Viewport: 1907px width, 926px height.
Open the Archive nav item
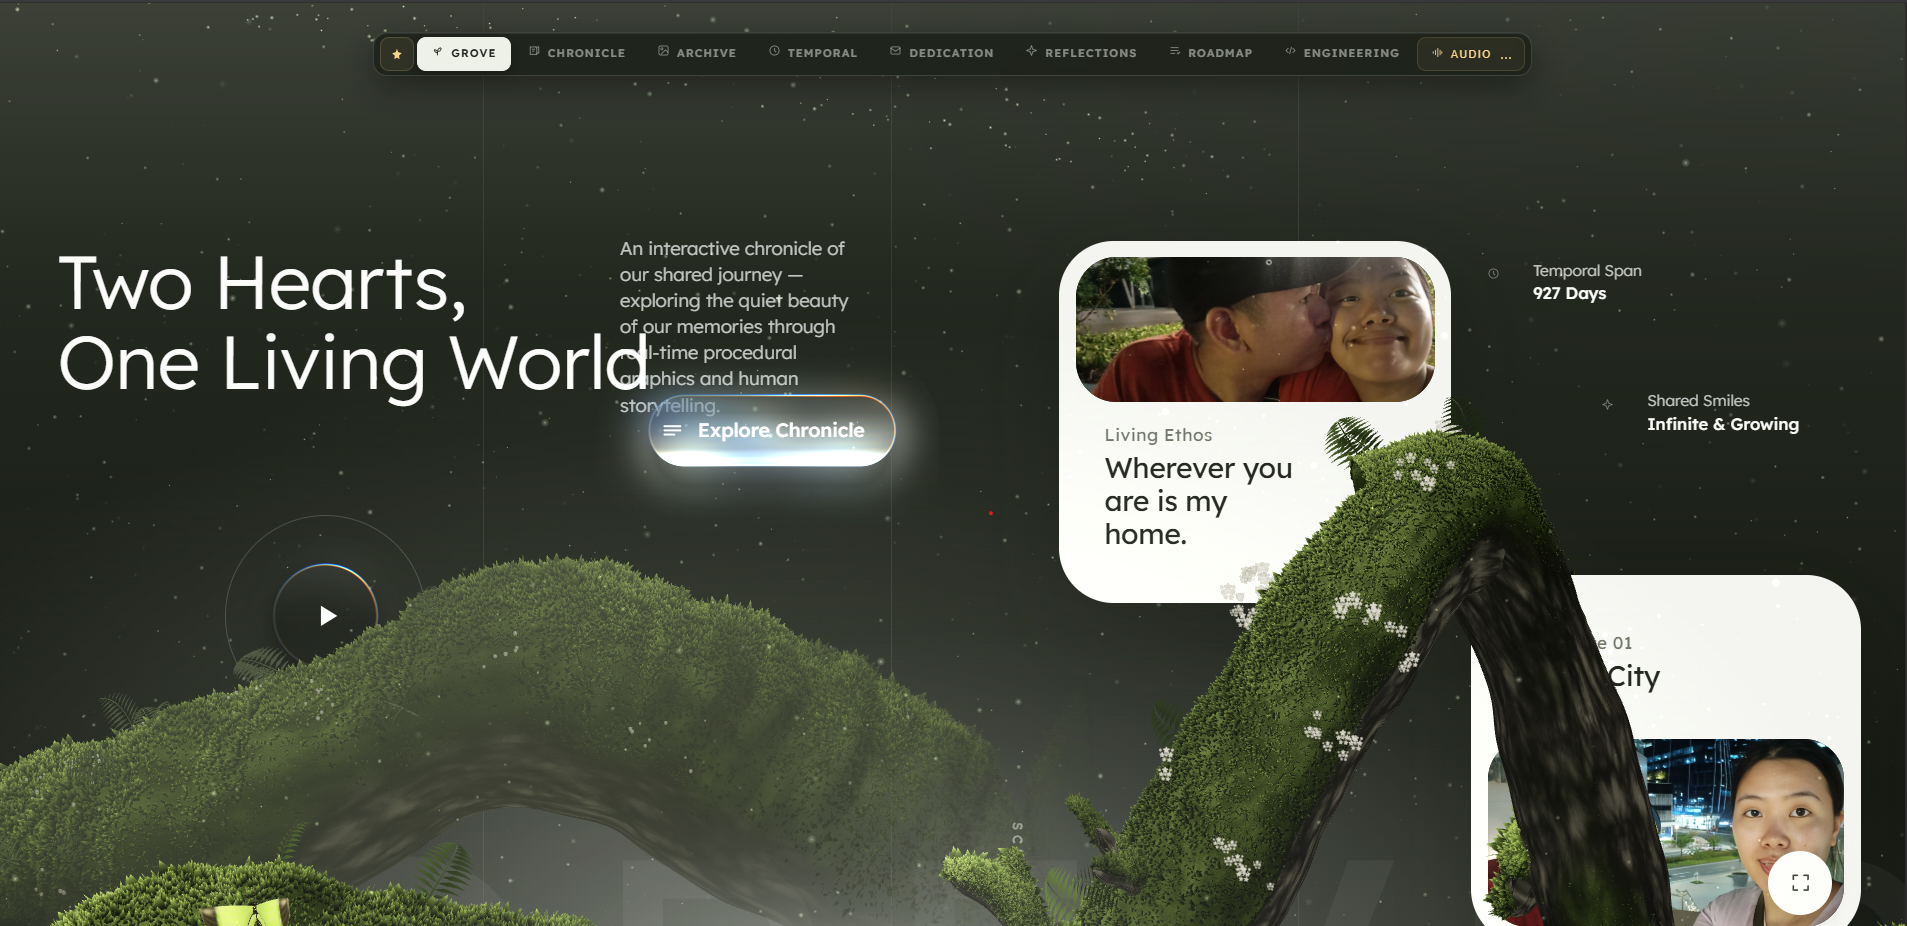[x=697, y=53]
